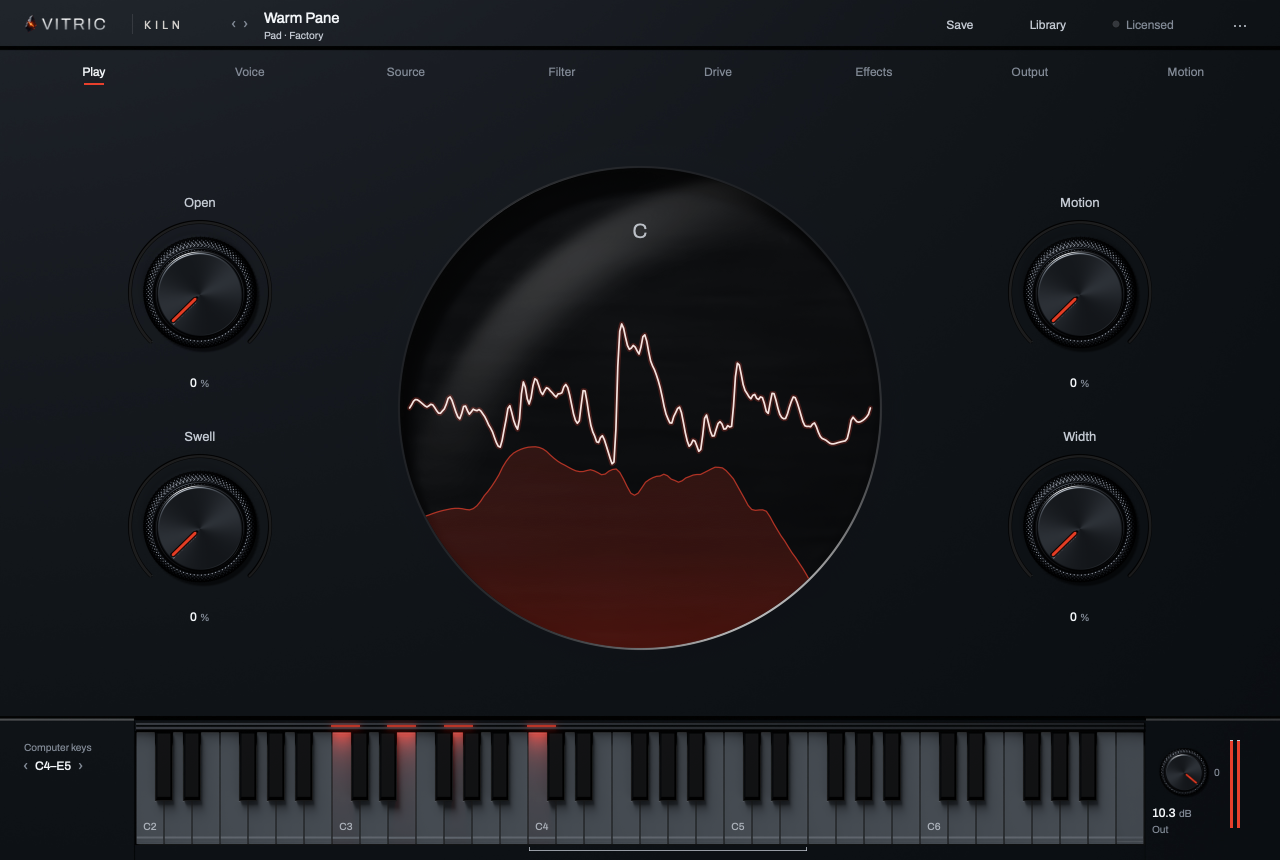1280x860 pixels.
Task: Open the preset Library
Action: point(1048,25)
